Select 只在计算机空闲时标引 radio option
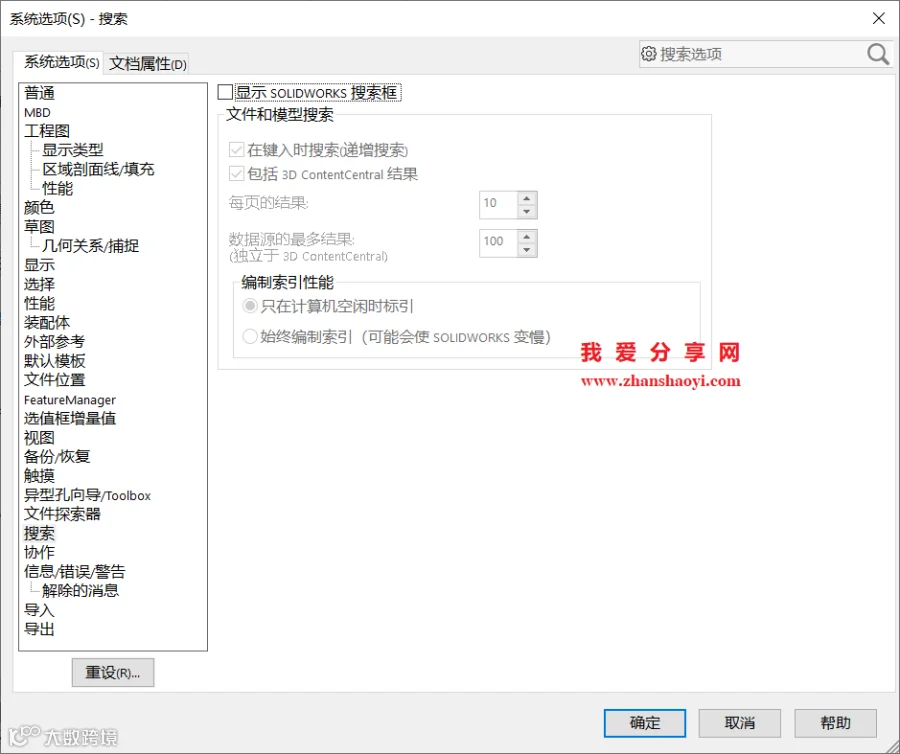The width and height of the screenshot is (900, 754). 250,306
